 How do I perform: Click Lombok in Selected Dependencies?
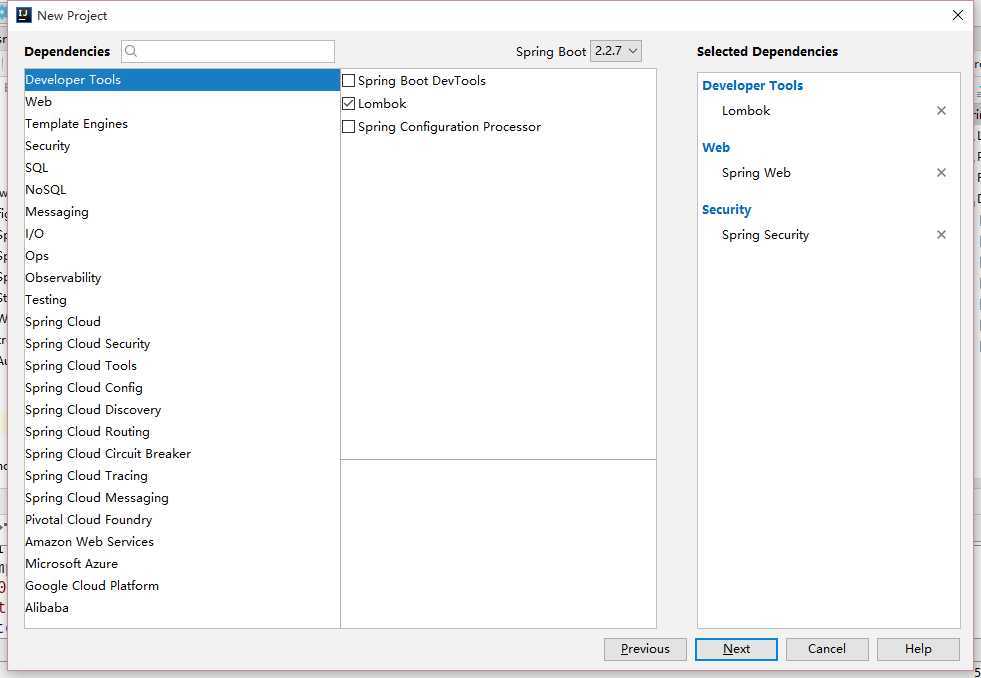746,111
